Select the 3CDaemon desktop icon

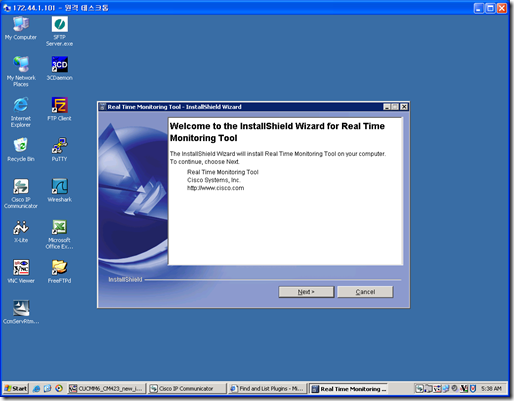click(x=59, y=68)
